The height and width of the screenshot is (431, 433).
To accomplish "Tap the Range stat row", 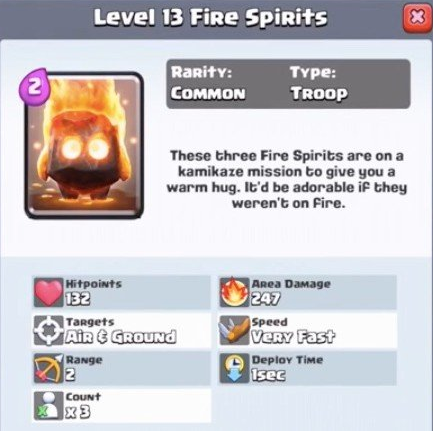I will pyautogui.click(x=122, y=368).
